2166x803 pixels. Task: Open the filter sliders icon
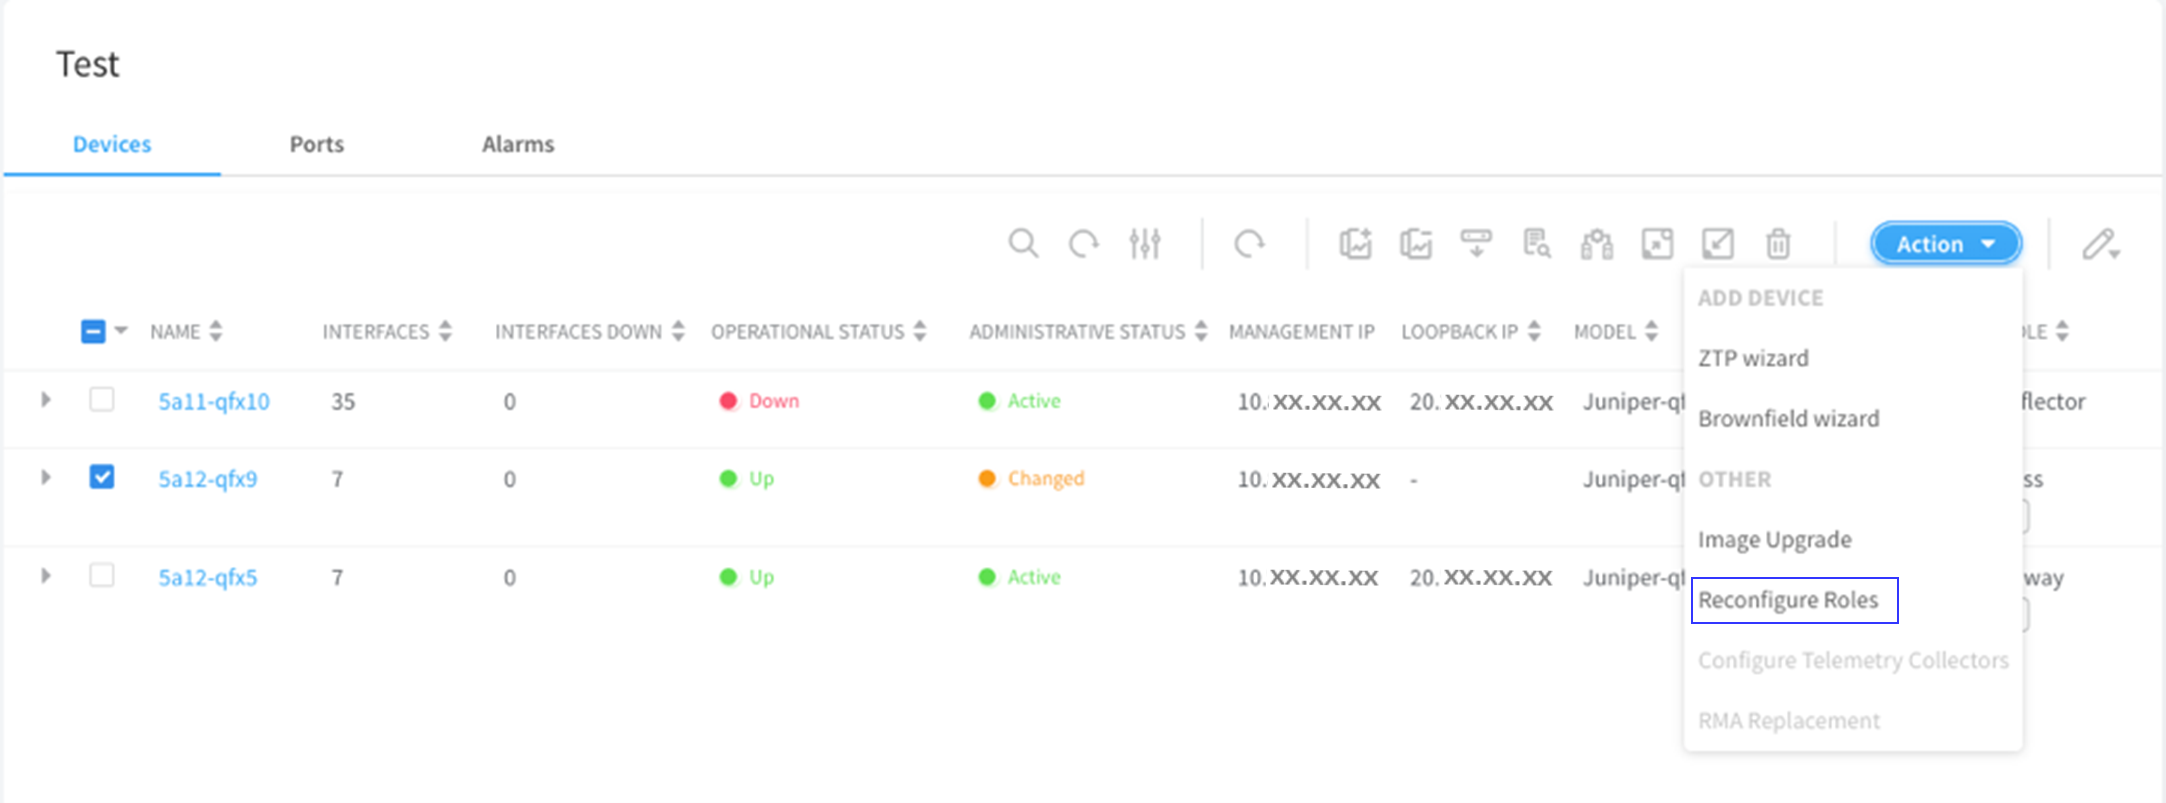[x=1144, y=243]
